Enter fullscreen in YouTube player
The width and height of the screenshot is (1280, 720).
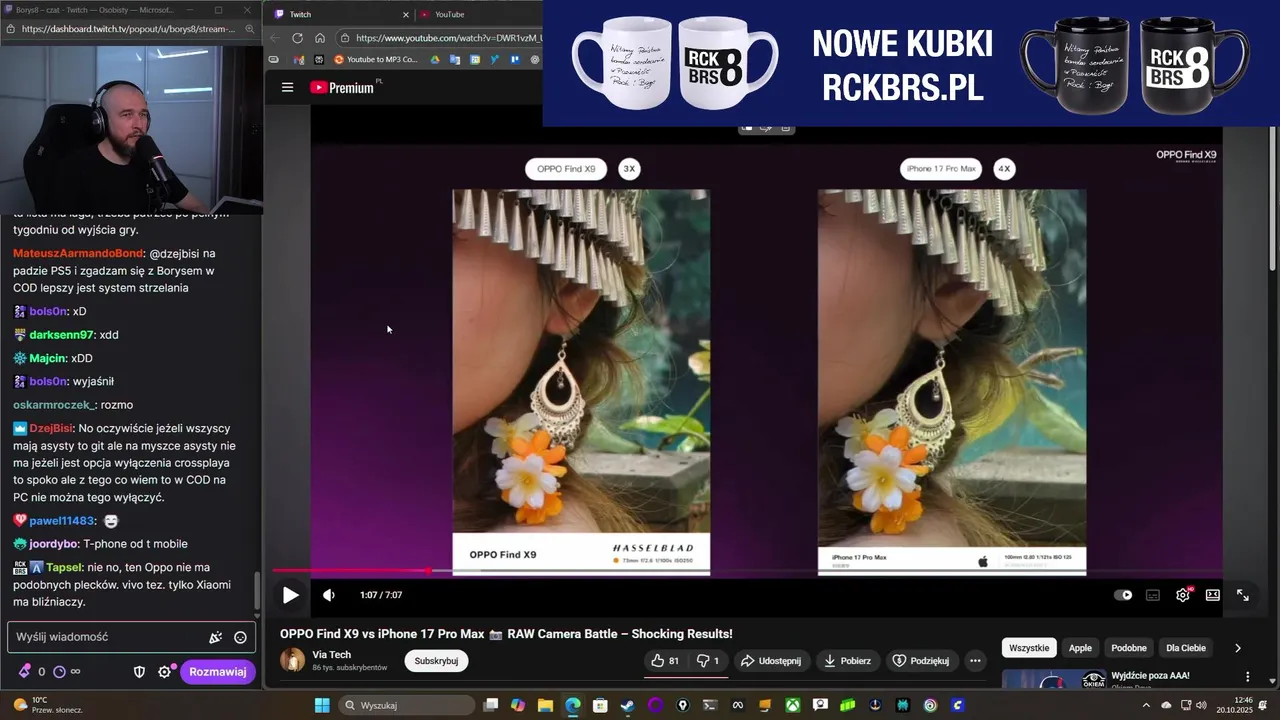coord(1243,595)
